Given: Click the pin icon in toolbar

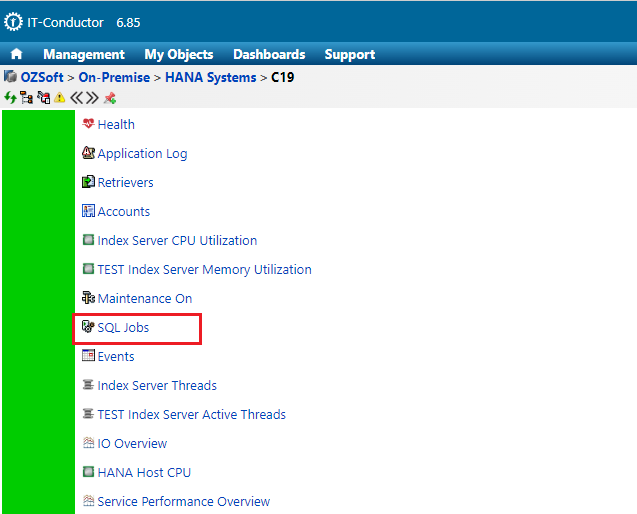Looking at the screenshot, I should [110, 98].
